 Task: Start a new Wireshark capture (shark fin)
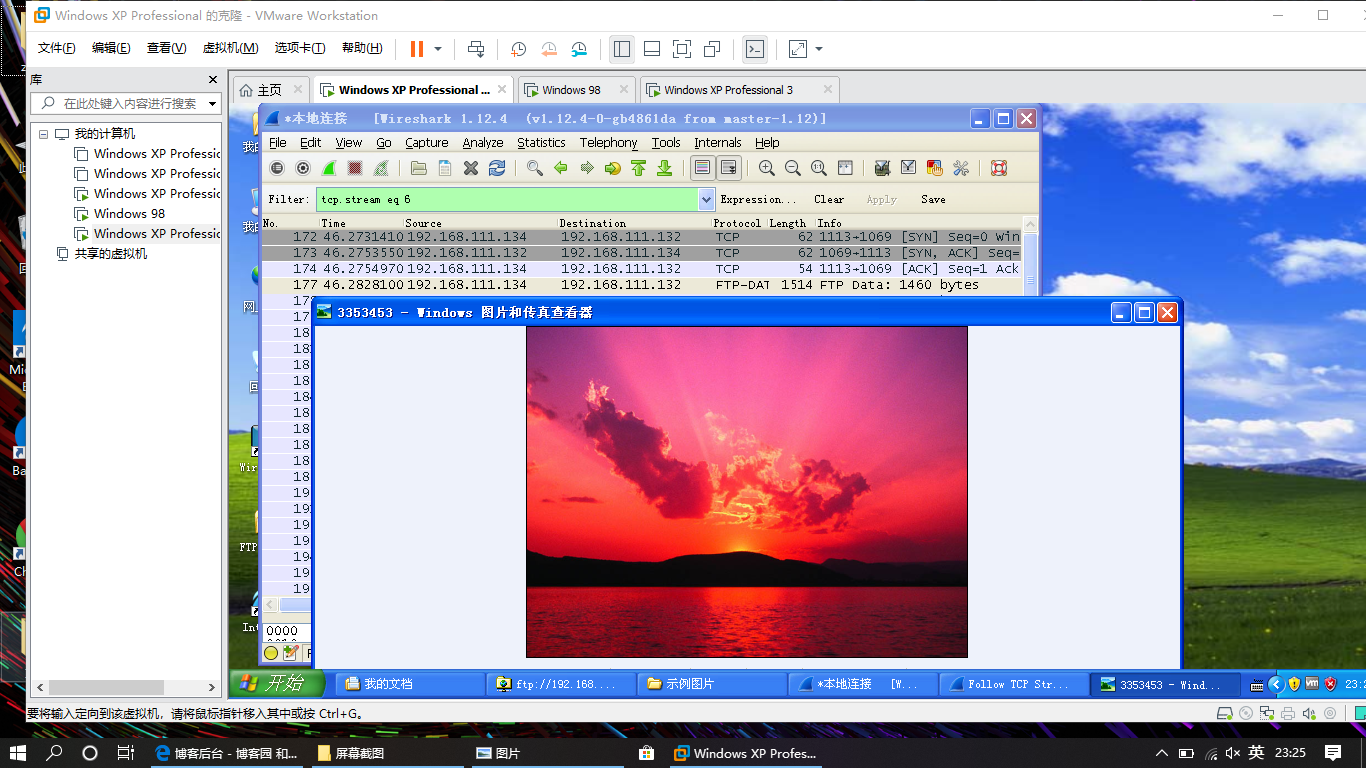[329, 168]
